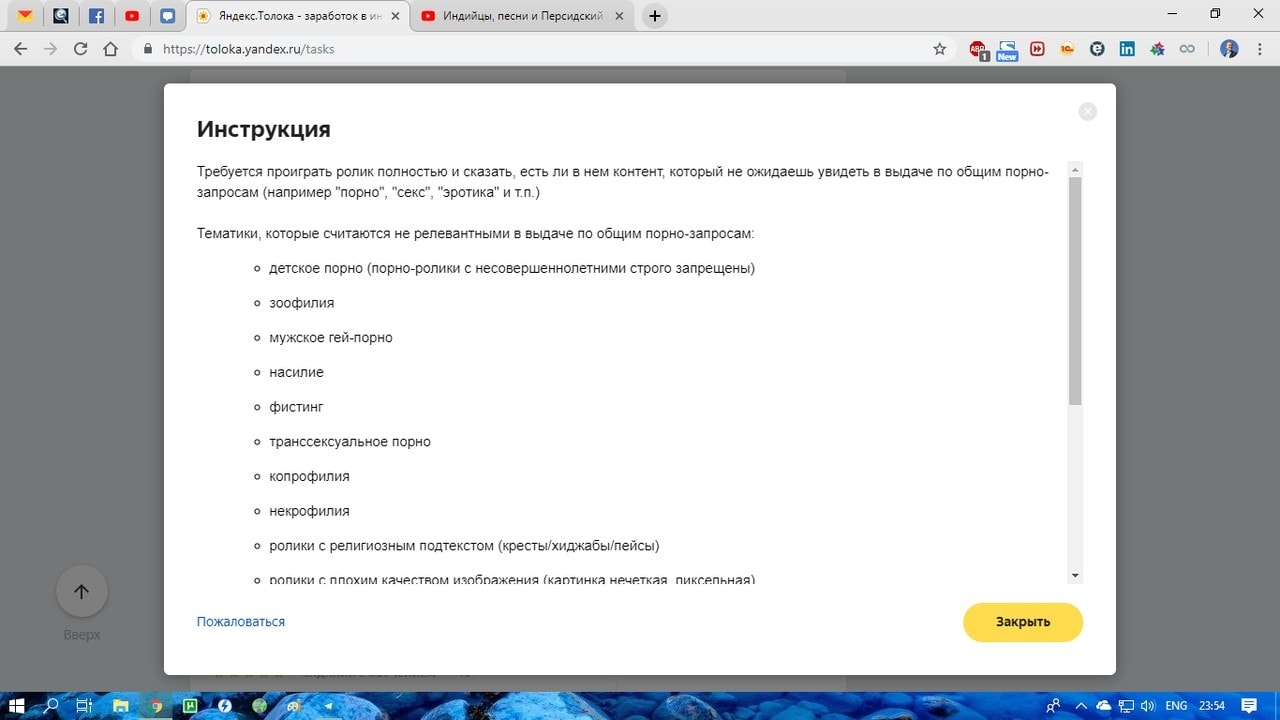
Task: Open the red play-arrows extension
Action: pyautogui.click(x=1037, y=49)
